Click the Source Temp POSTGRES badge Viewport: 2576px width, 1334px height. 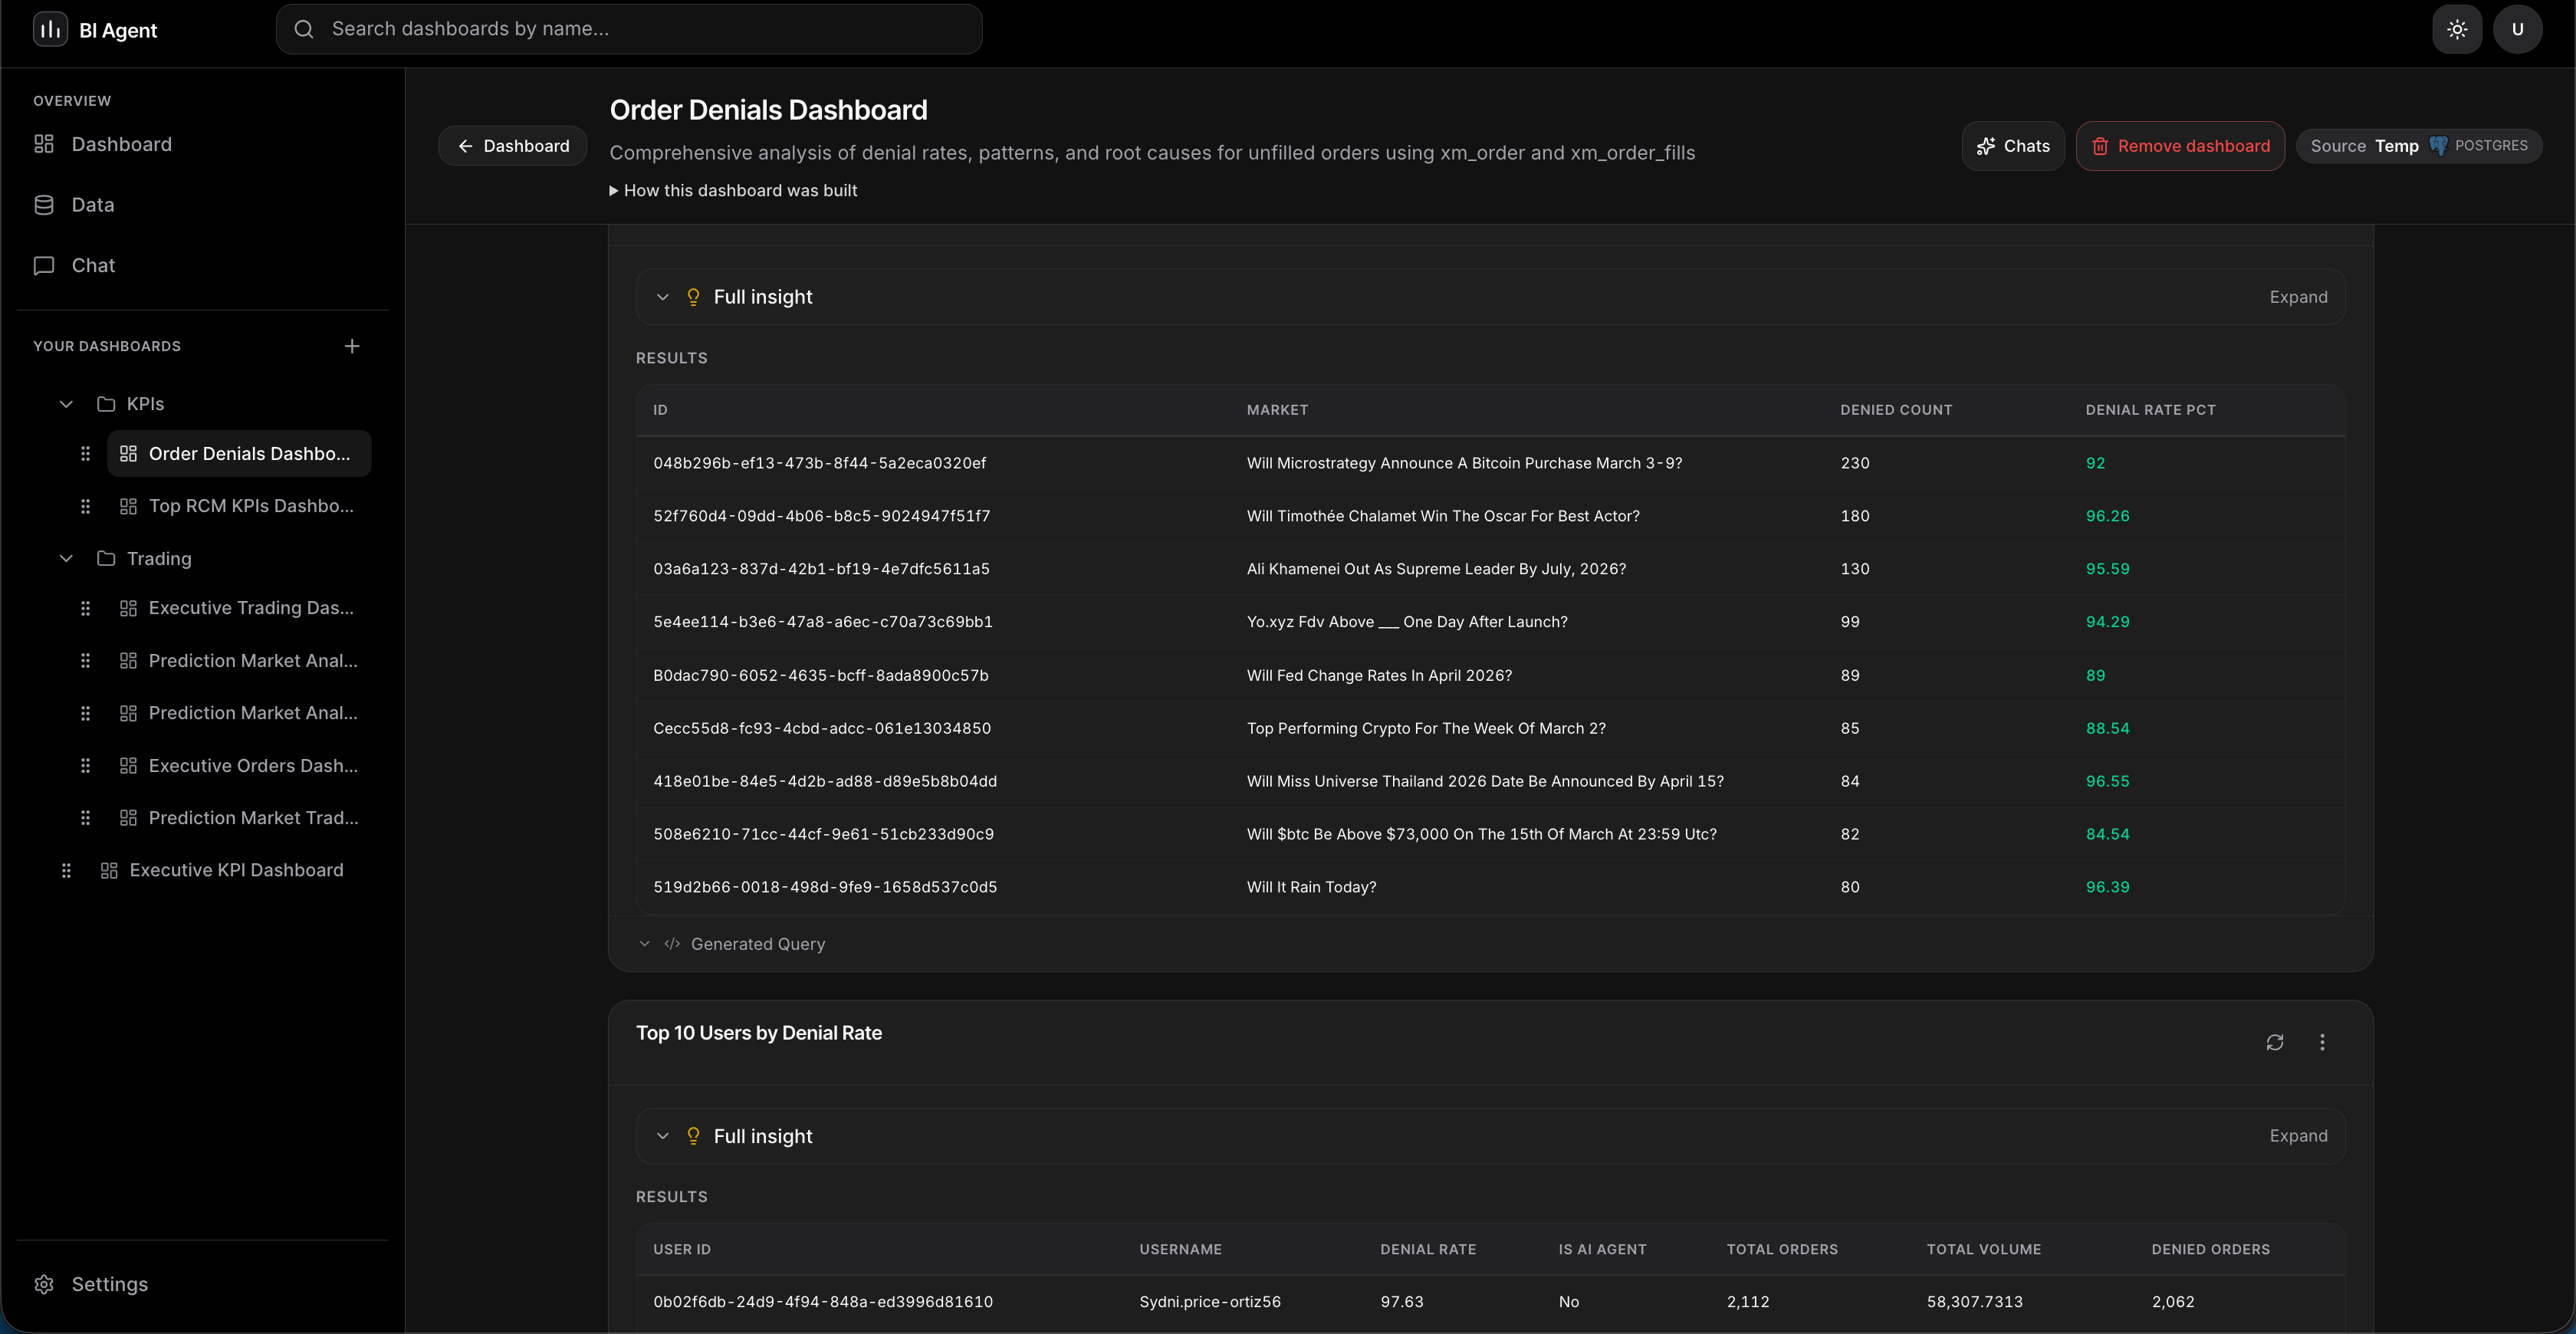2418,146
